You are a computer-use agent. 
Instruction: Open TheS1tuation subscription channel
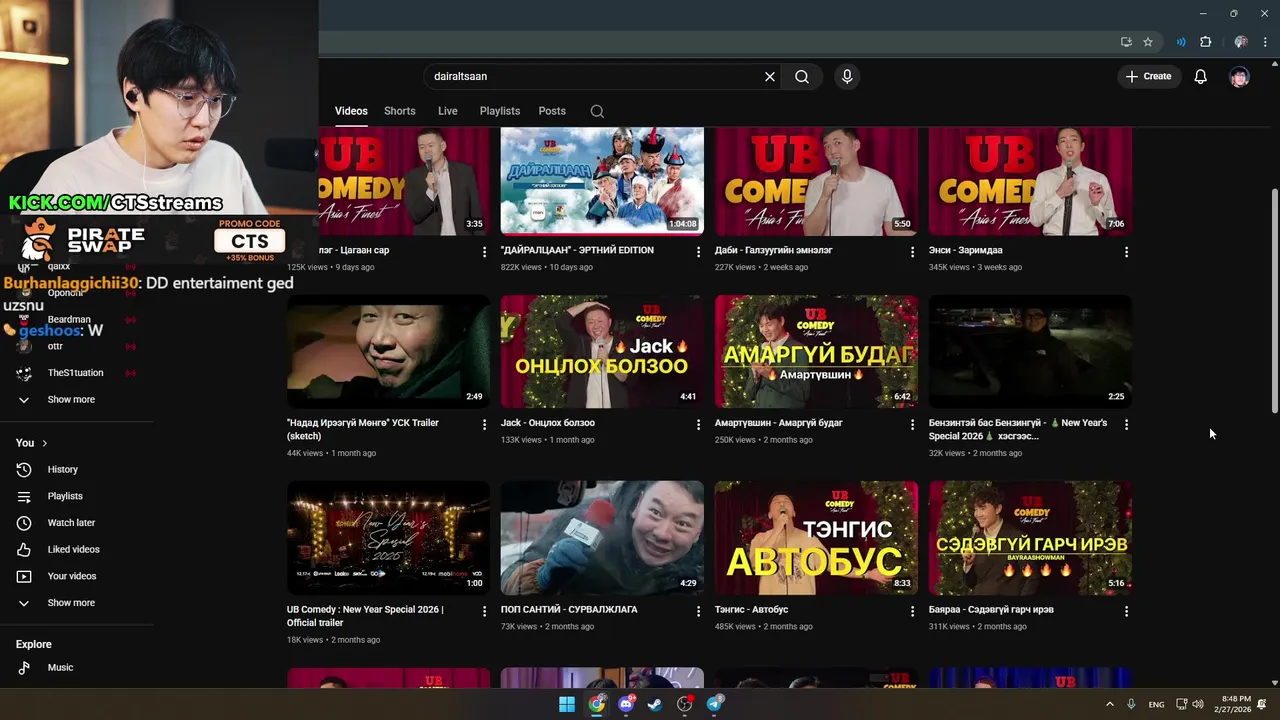coord(77,373)
